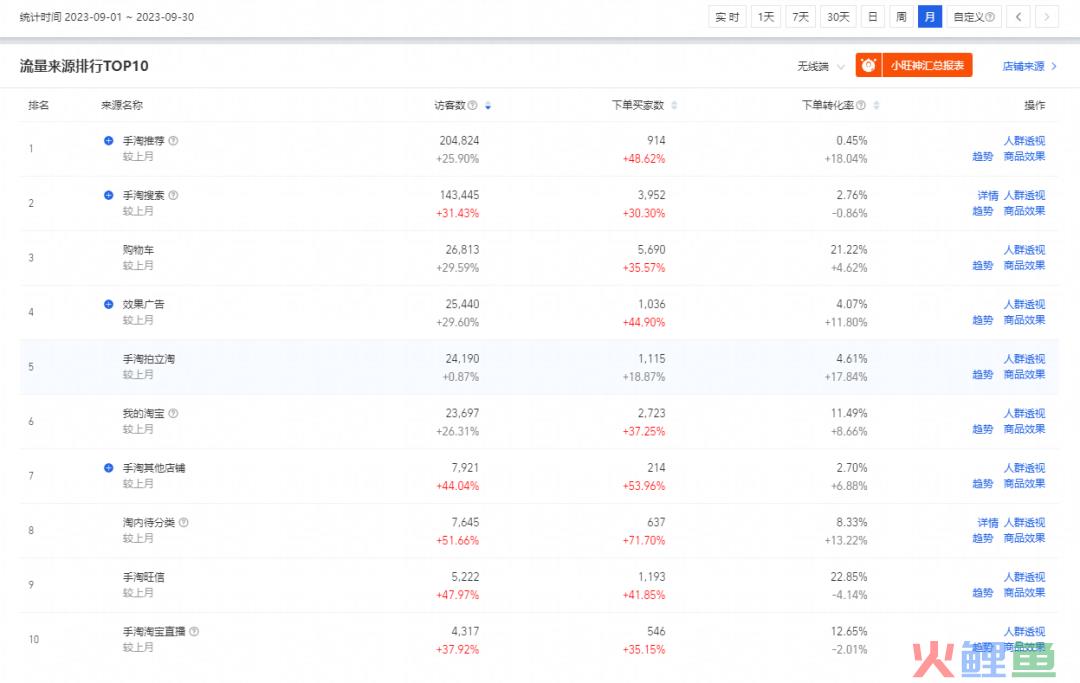Screen dimensions: 1080x683
Task: Click visitor count 143,445
Action: [x=459, y=195]
